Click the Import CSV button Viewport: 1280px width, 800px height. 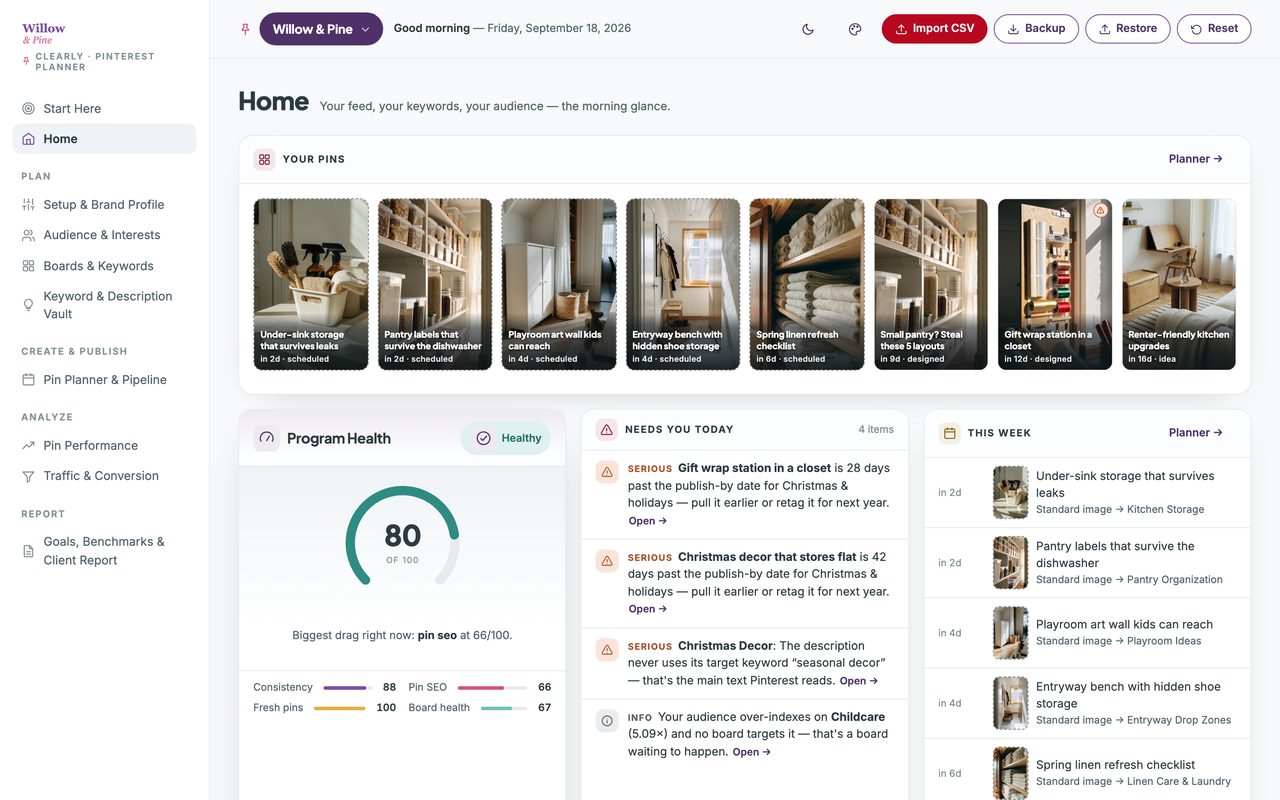click(934, 29)
